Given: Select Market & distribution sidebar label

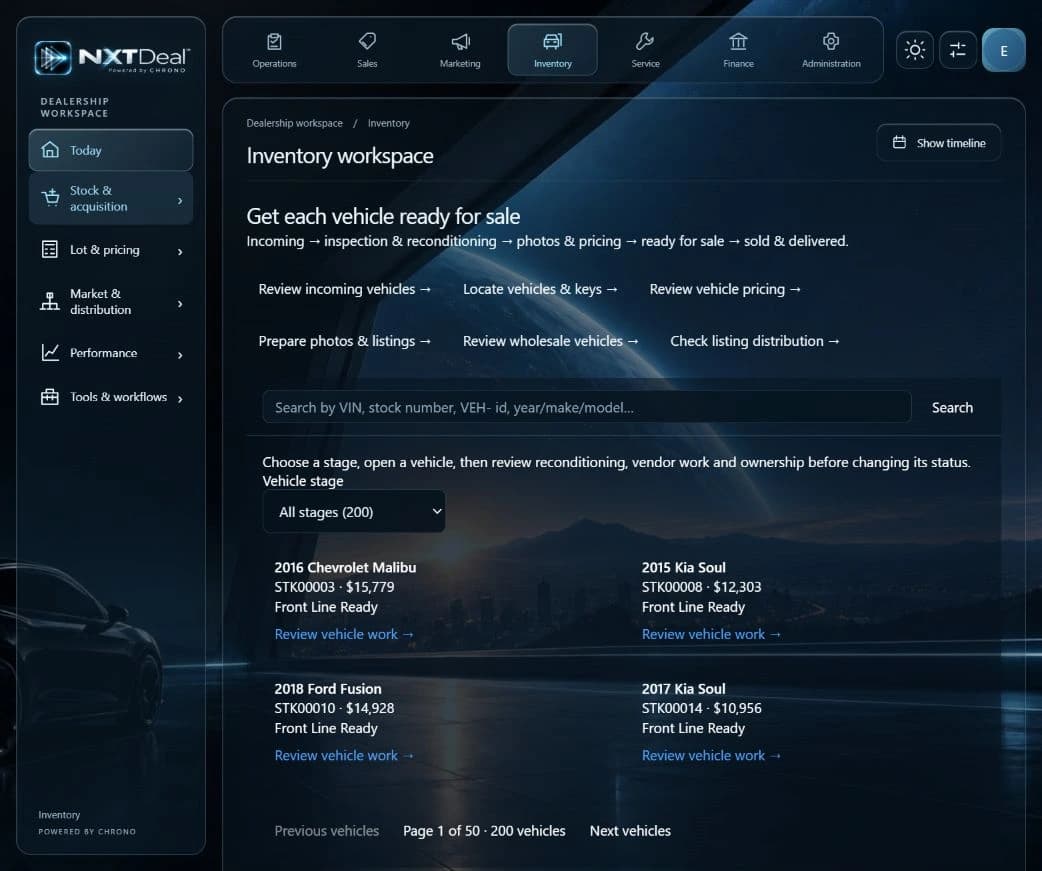Looking at the screenshot, I should point(100,302).
